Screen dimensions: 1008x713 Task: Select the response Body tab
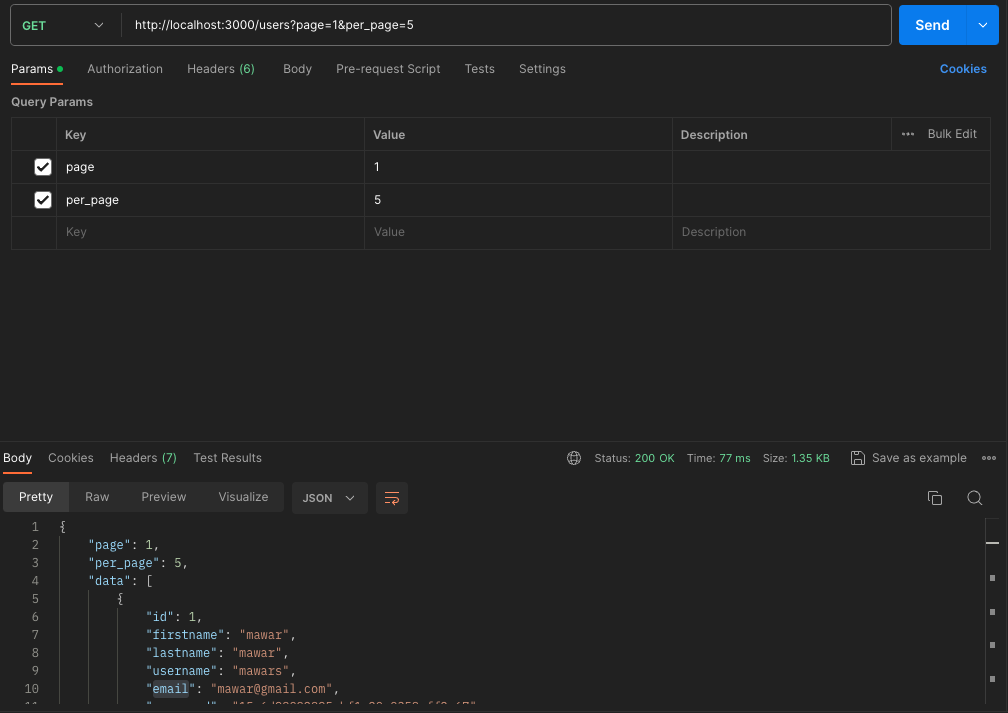tap(17, 458)
